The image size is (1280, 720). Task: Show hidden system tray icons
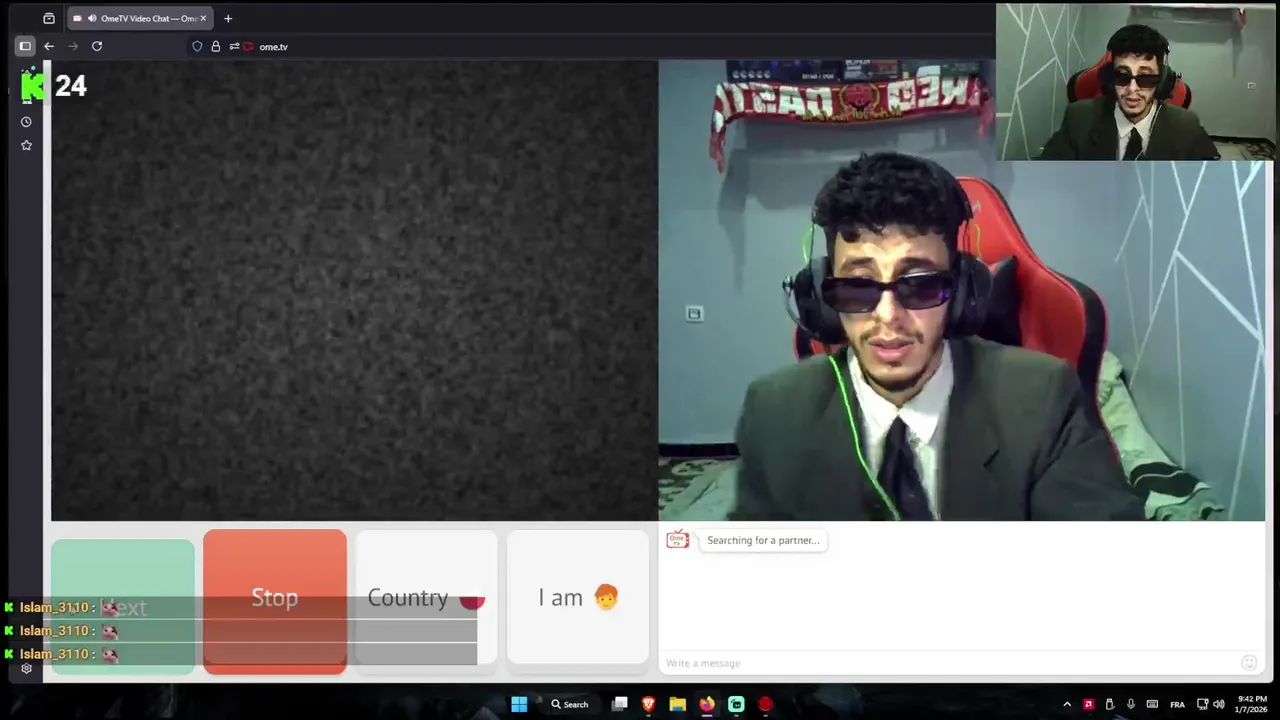pos(1067,704)
